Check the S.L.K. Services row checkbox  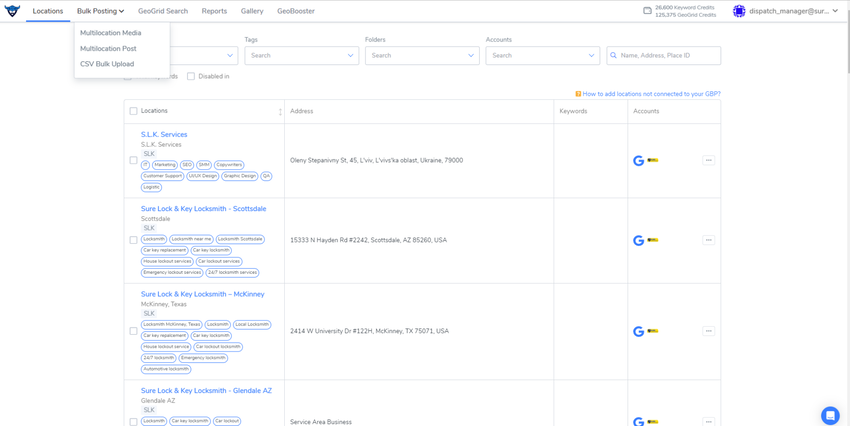click(x=133, y=160)
